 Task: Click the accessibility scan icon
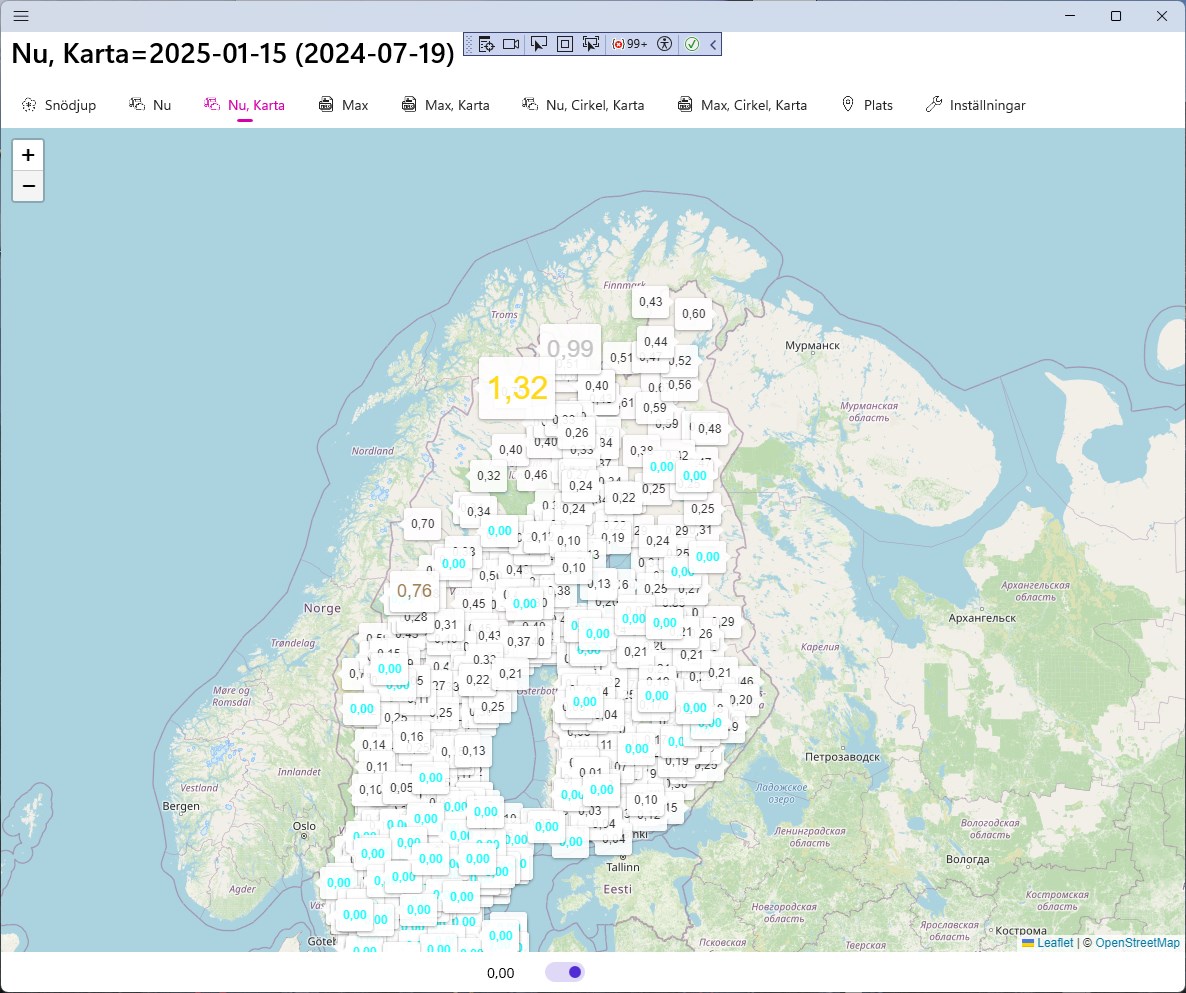[665, 44]
